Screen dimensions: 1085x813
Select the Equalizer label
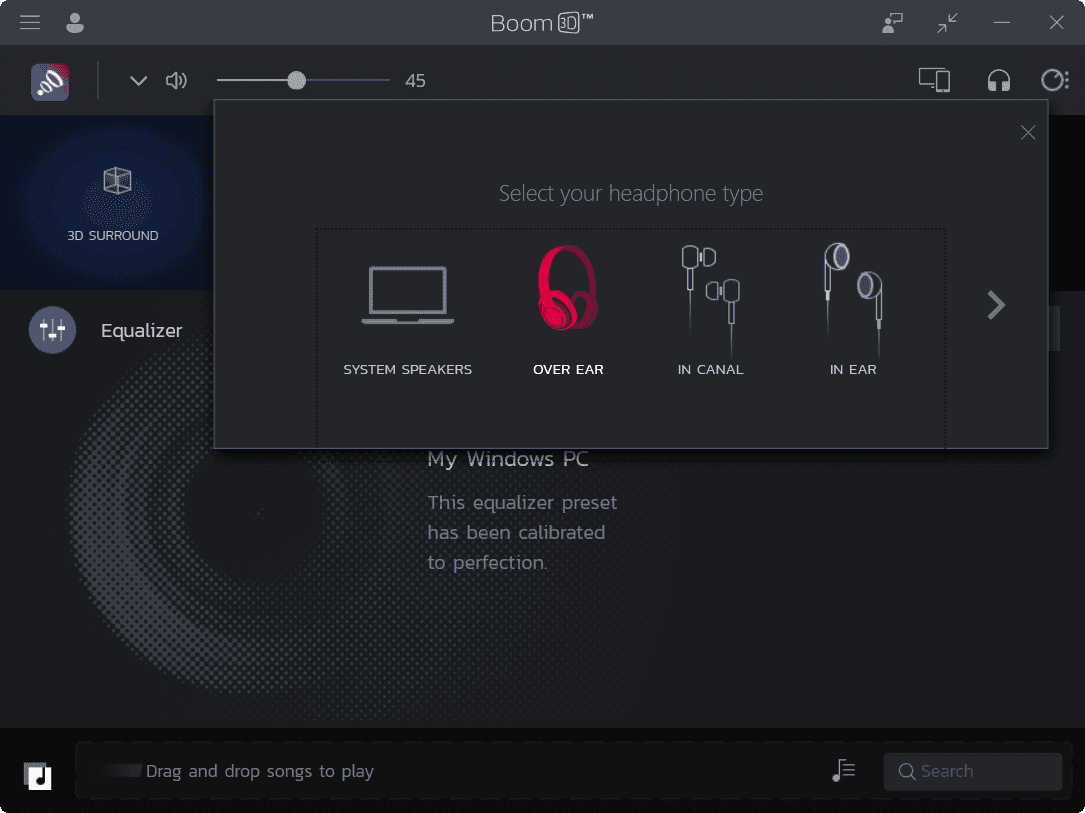141,331
